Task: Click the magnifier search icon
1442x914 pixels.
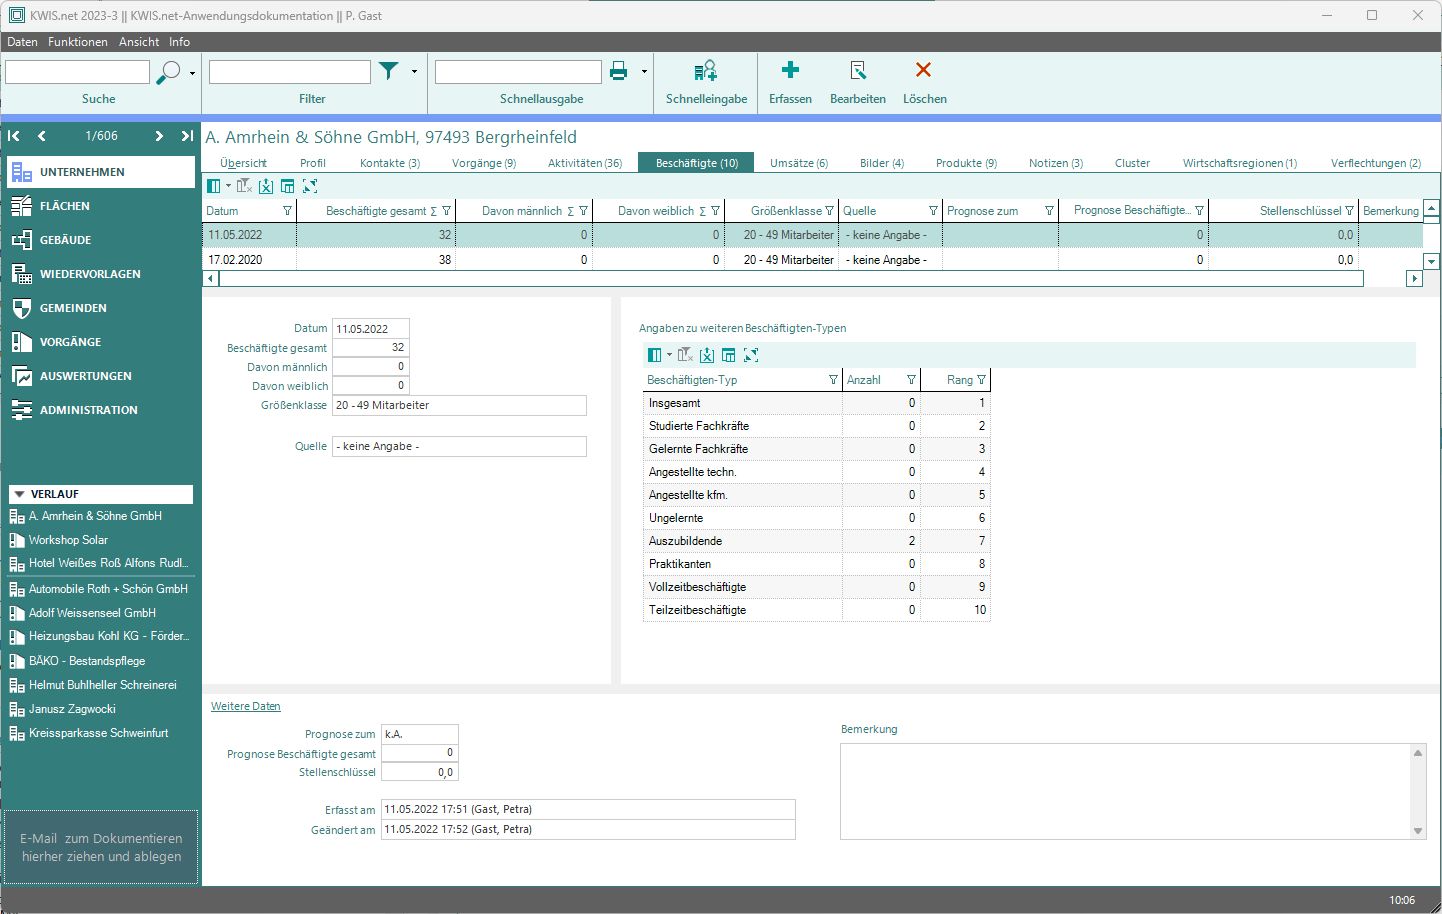Action: coord(169,72)
